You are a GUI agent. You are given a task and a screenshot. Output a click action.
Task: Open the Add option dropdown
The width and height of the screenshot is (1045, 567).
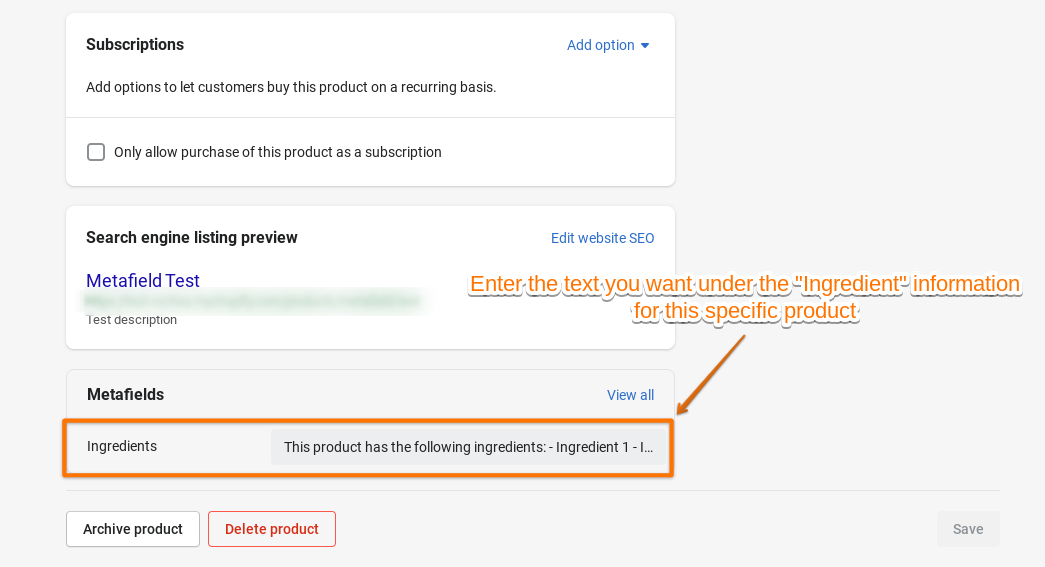pos(601,45)
